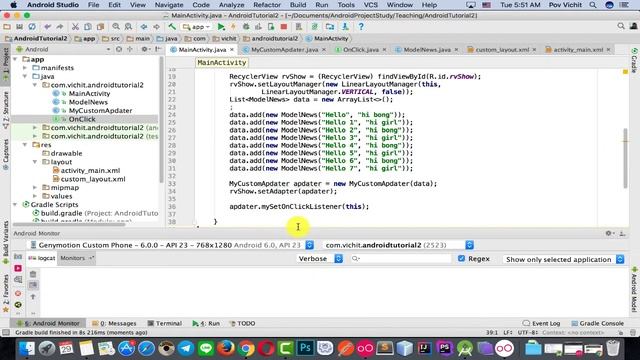This screenshot has height=360, width=640.
Task: Click the Scroll from Source target icon
Action: pos(118,49)
